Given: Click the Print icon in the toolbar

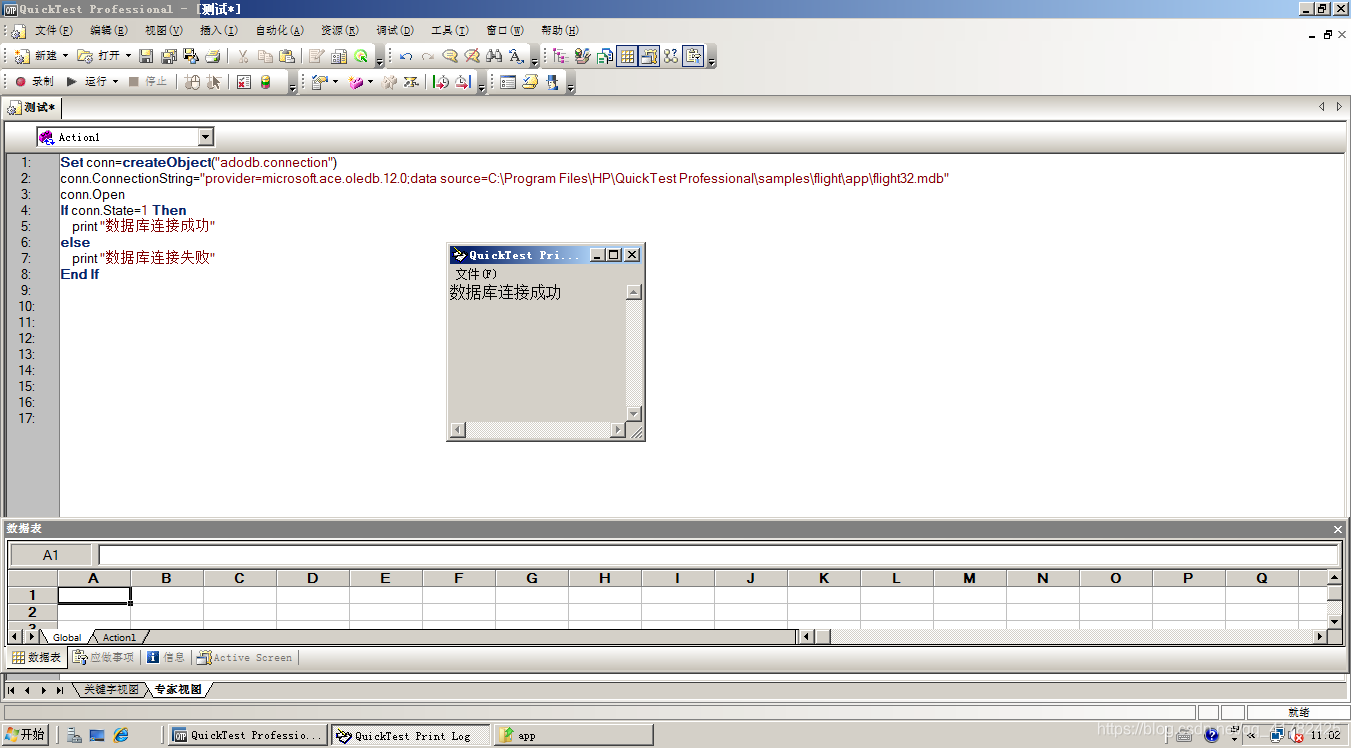Looking at the screenshot, I should pos(212,56).
